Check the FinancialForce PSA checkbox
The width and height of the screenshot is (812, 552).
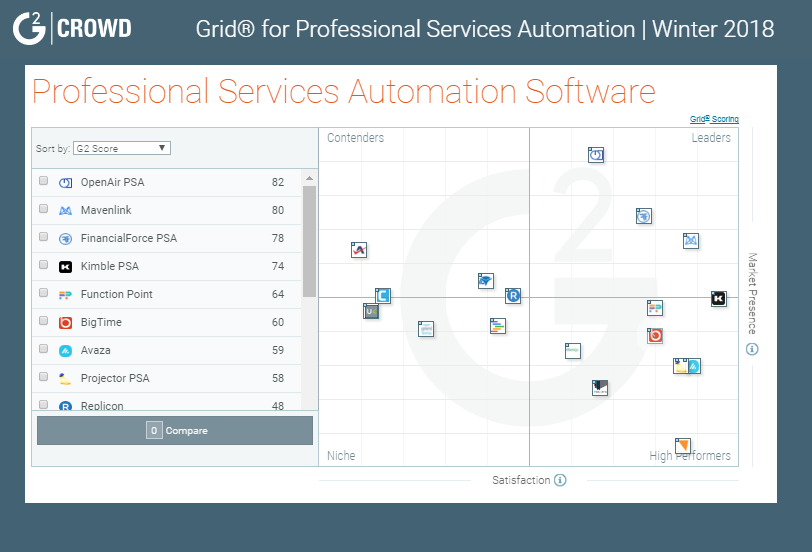tap(44, 237)
